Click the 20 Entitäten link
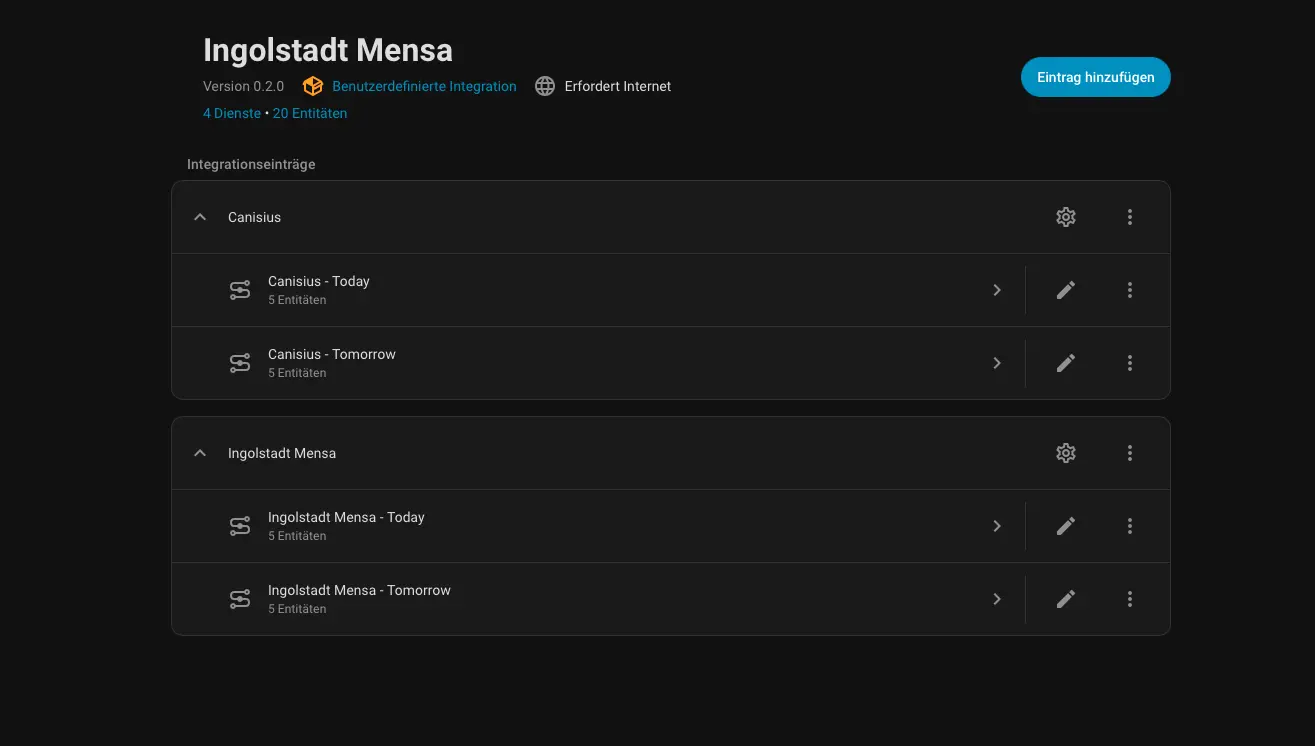1315x746 pixels. [x=310, y=113]
